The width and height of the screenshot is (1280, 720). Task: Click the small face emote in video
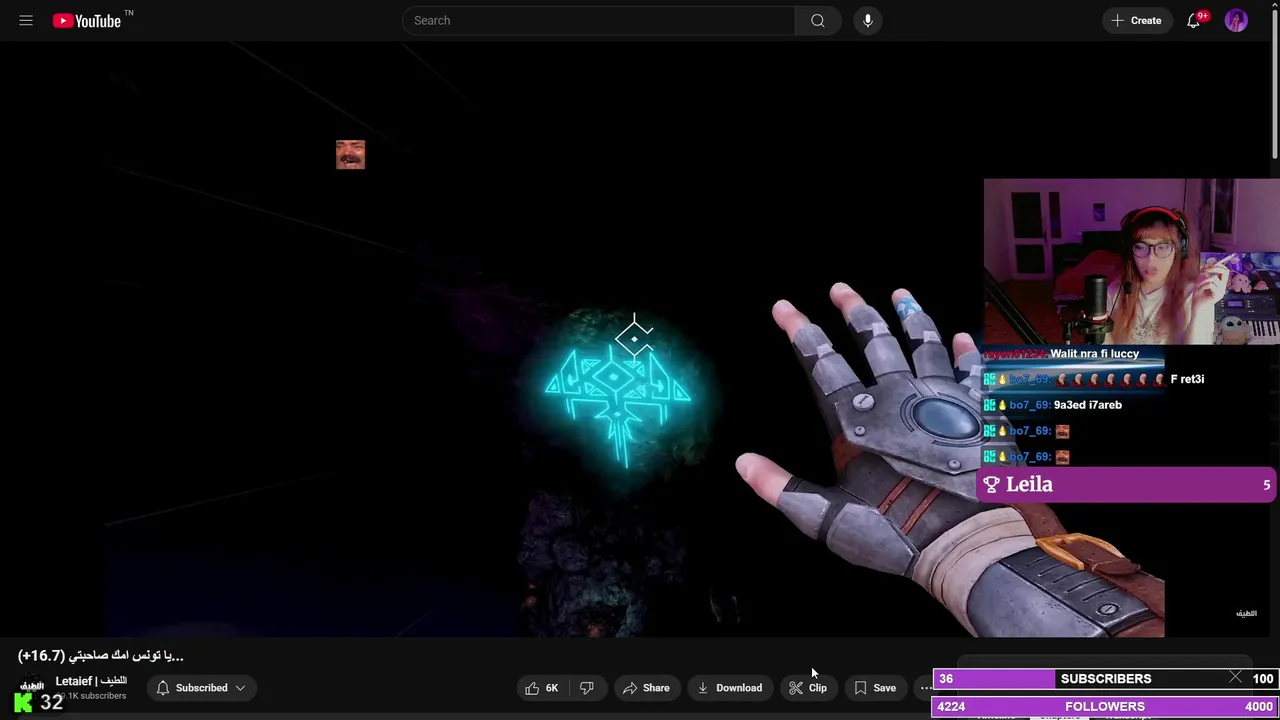[350, 155]
